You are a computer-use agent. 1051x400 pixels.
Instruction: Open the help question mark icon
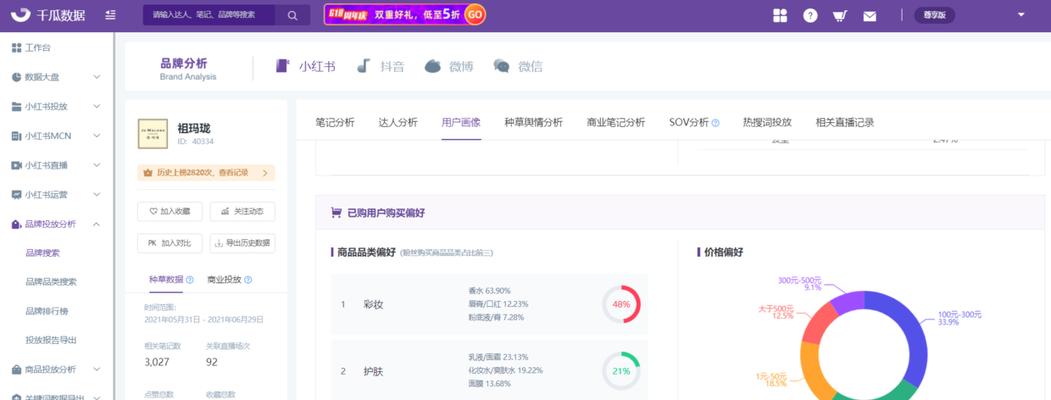[810, 15]
